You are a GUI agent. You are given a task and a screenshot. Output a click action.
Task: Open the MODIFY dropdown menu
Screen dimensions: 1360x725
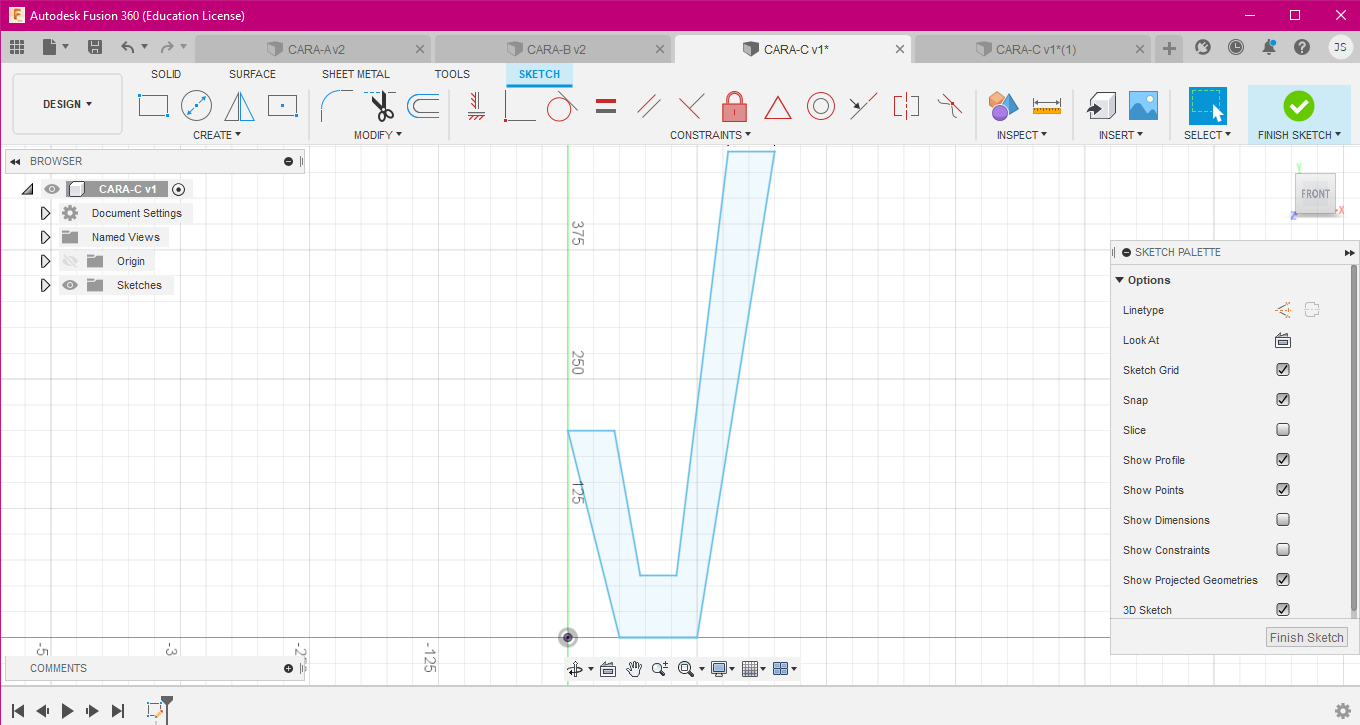[378, 135]
